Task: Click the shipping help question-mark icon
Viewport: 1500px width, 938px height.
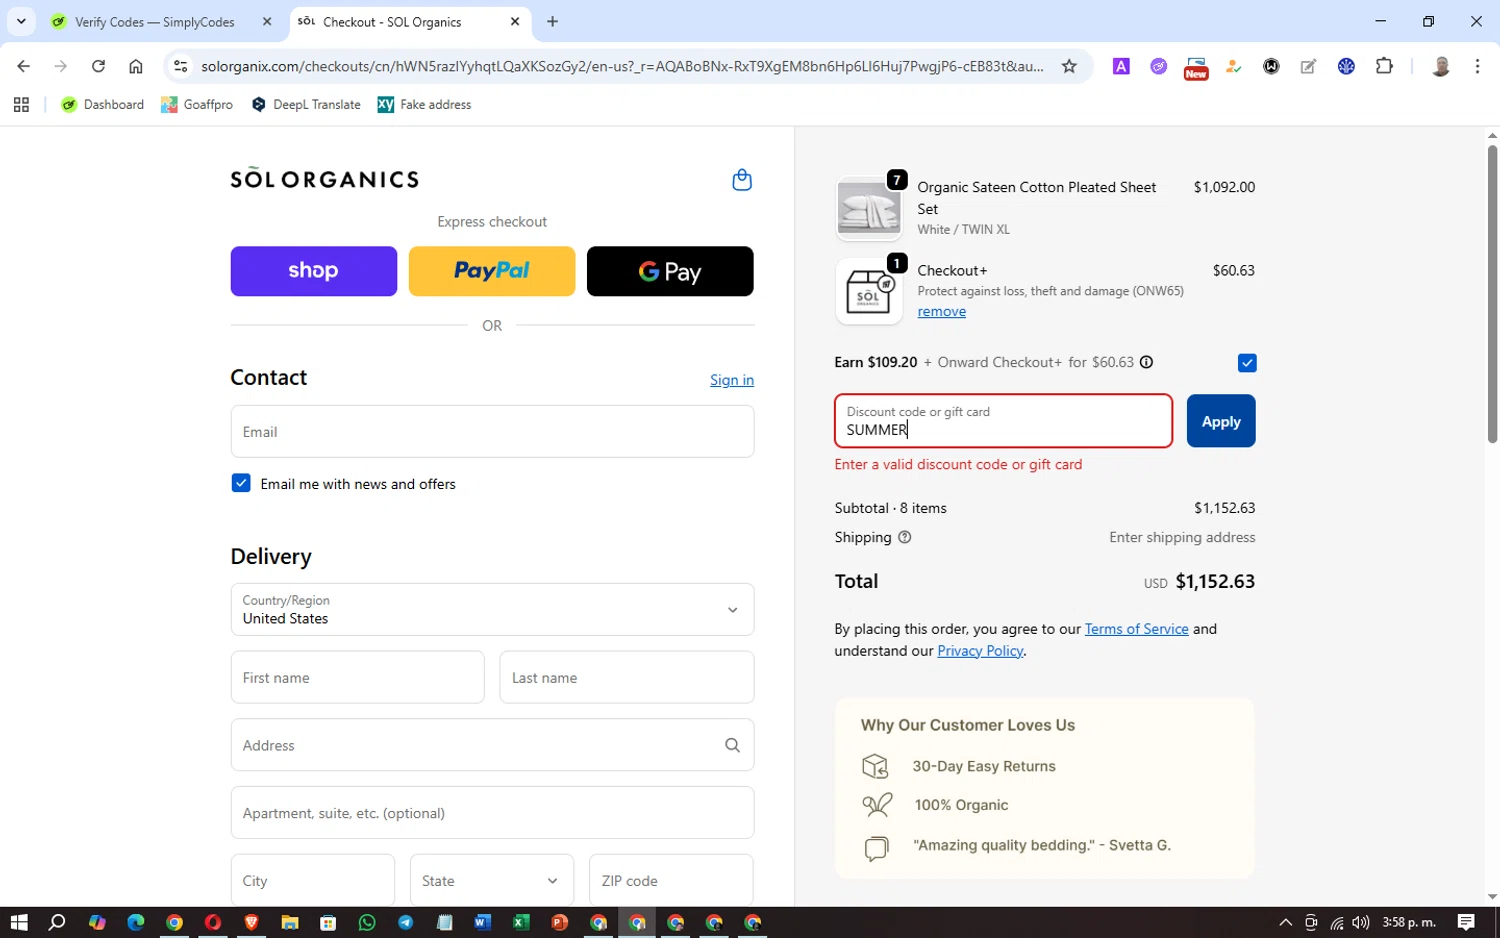Action: (x=904, y=537)
